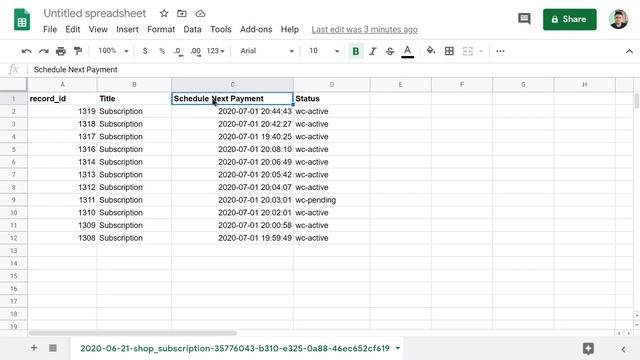Image resolution: width=640 pixels, height=360 pixels.
Task: Open the 123 number format dropdown
Action: coord(216,51)
